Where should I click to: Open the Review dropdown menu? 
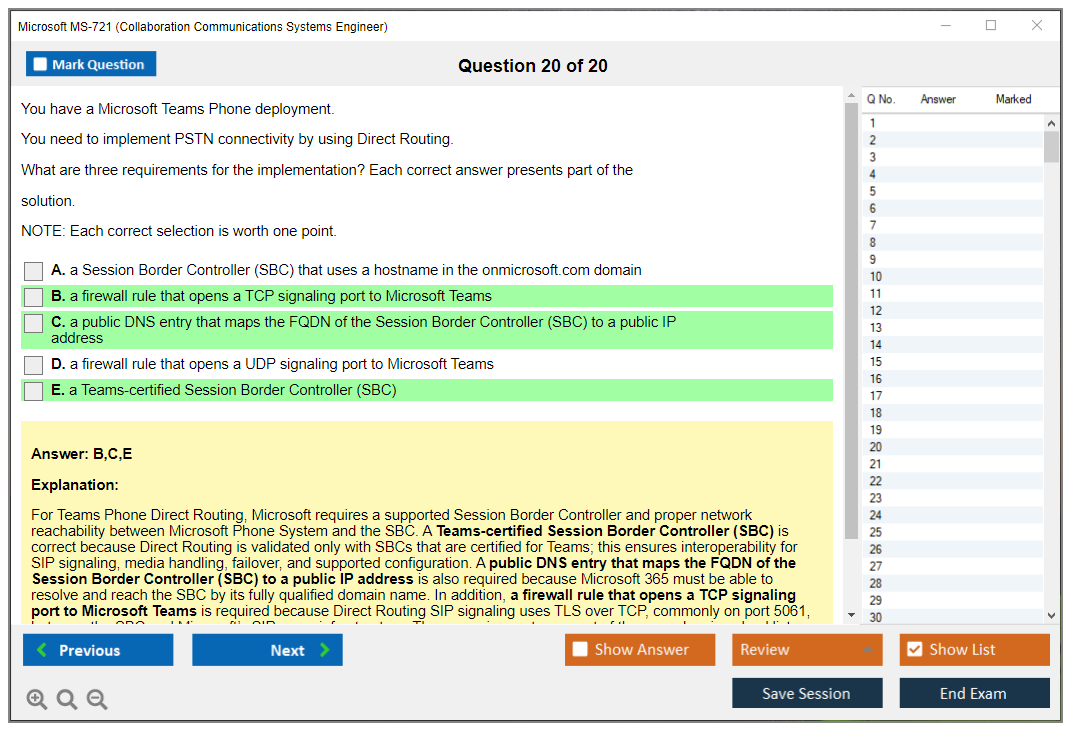[x=807, y=649]
